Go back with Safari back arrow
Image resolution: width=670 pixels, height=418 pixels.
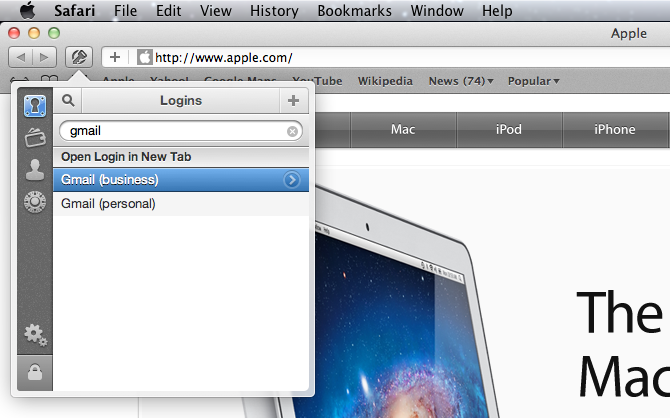pos(21,57)
